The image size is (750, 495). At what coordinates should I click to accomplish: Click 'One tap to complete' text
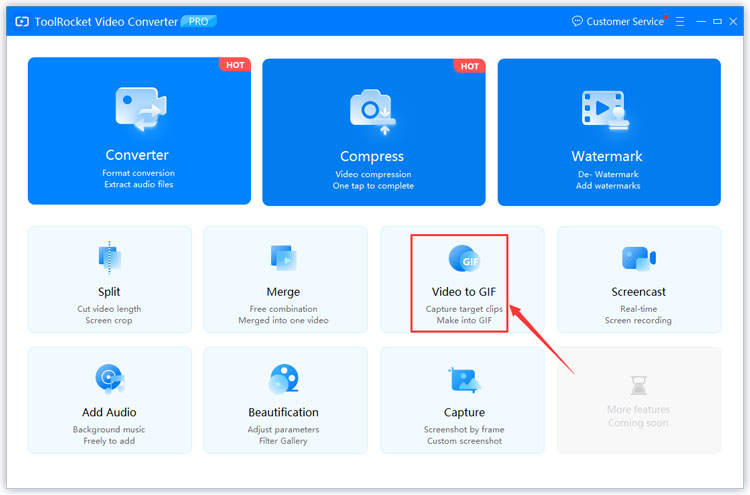pyautogui.click(x=373, y=186)
